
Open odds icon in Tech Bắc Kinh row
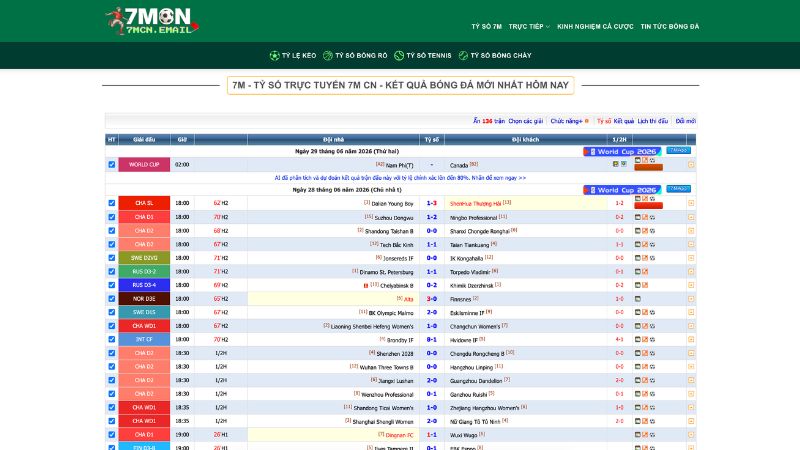coord(645,244)
